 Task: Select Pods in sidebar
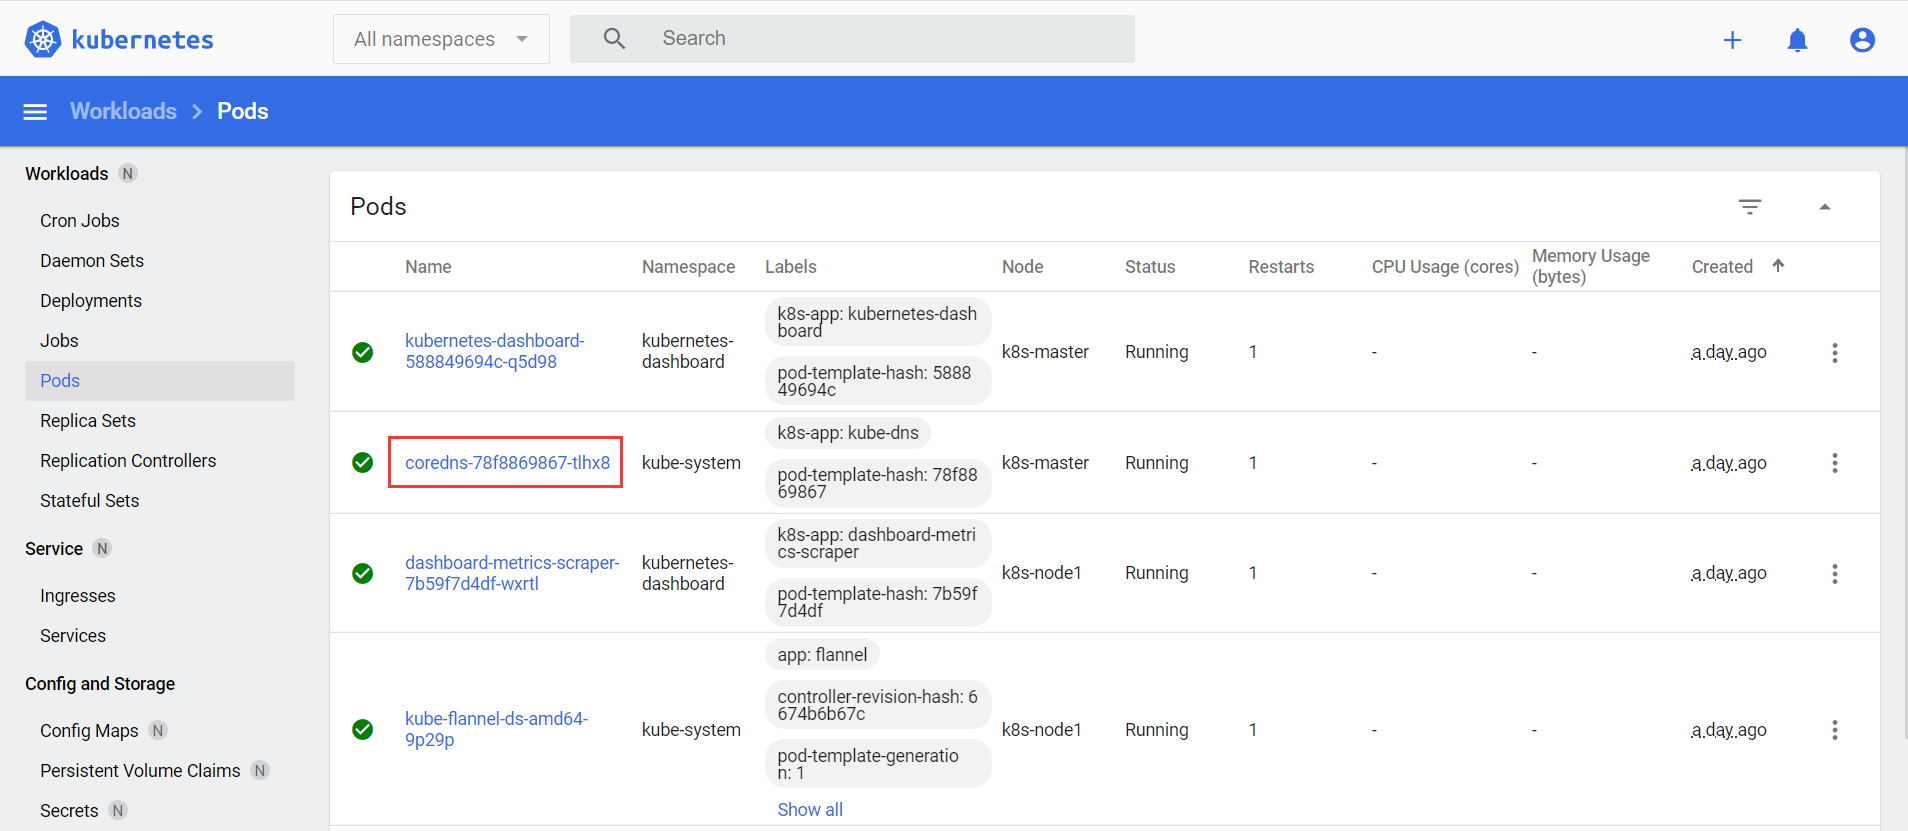[160, 381]
